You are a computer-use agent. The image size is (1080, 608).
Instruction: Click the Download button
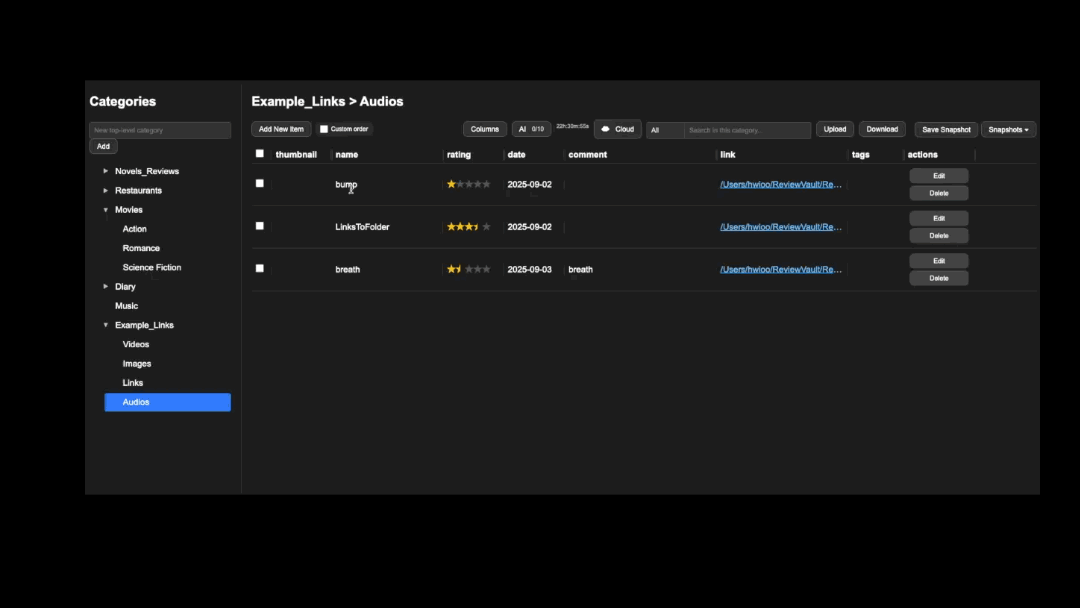[881, 129]
